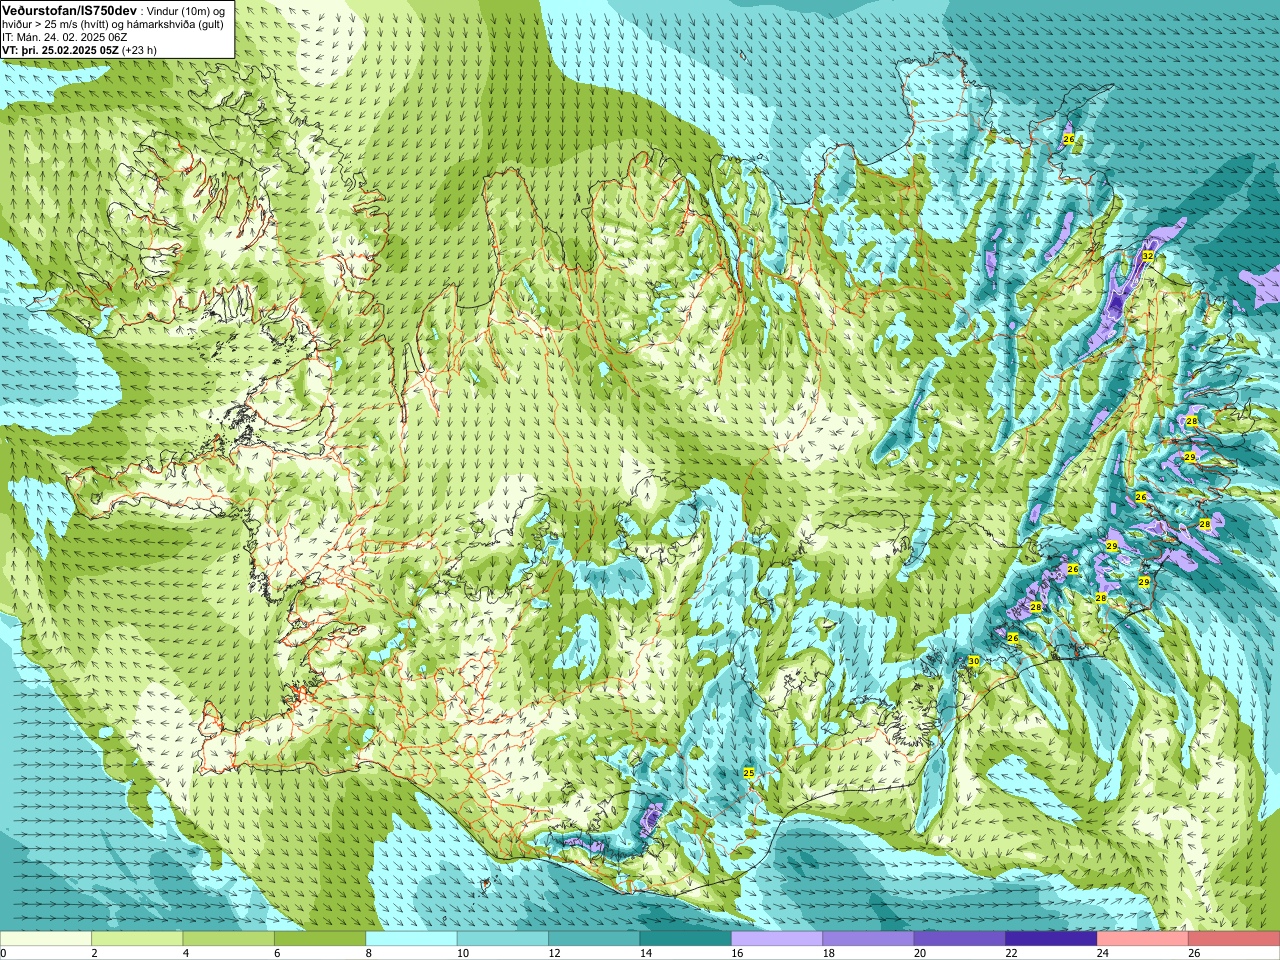The image size is (1280, 960).
Task: Click the 'Vindur (10m) og' header text
Action: 186,10
